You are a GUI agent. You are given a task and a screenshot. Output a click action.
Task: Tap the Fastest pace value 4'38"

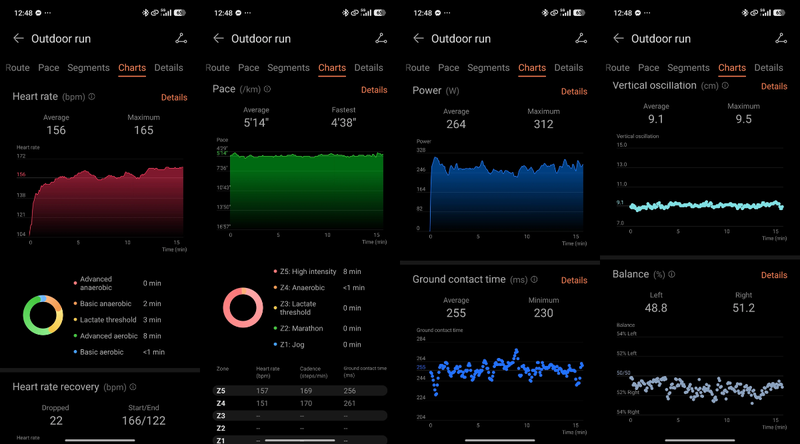[x=343, y=122]
